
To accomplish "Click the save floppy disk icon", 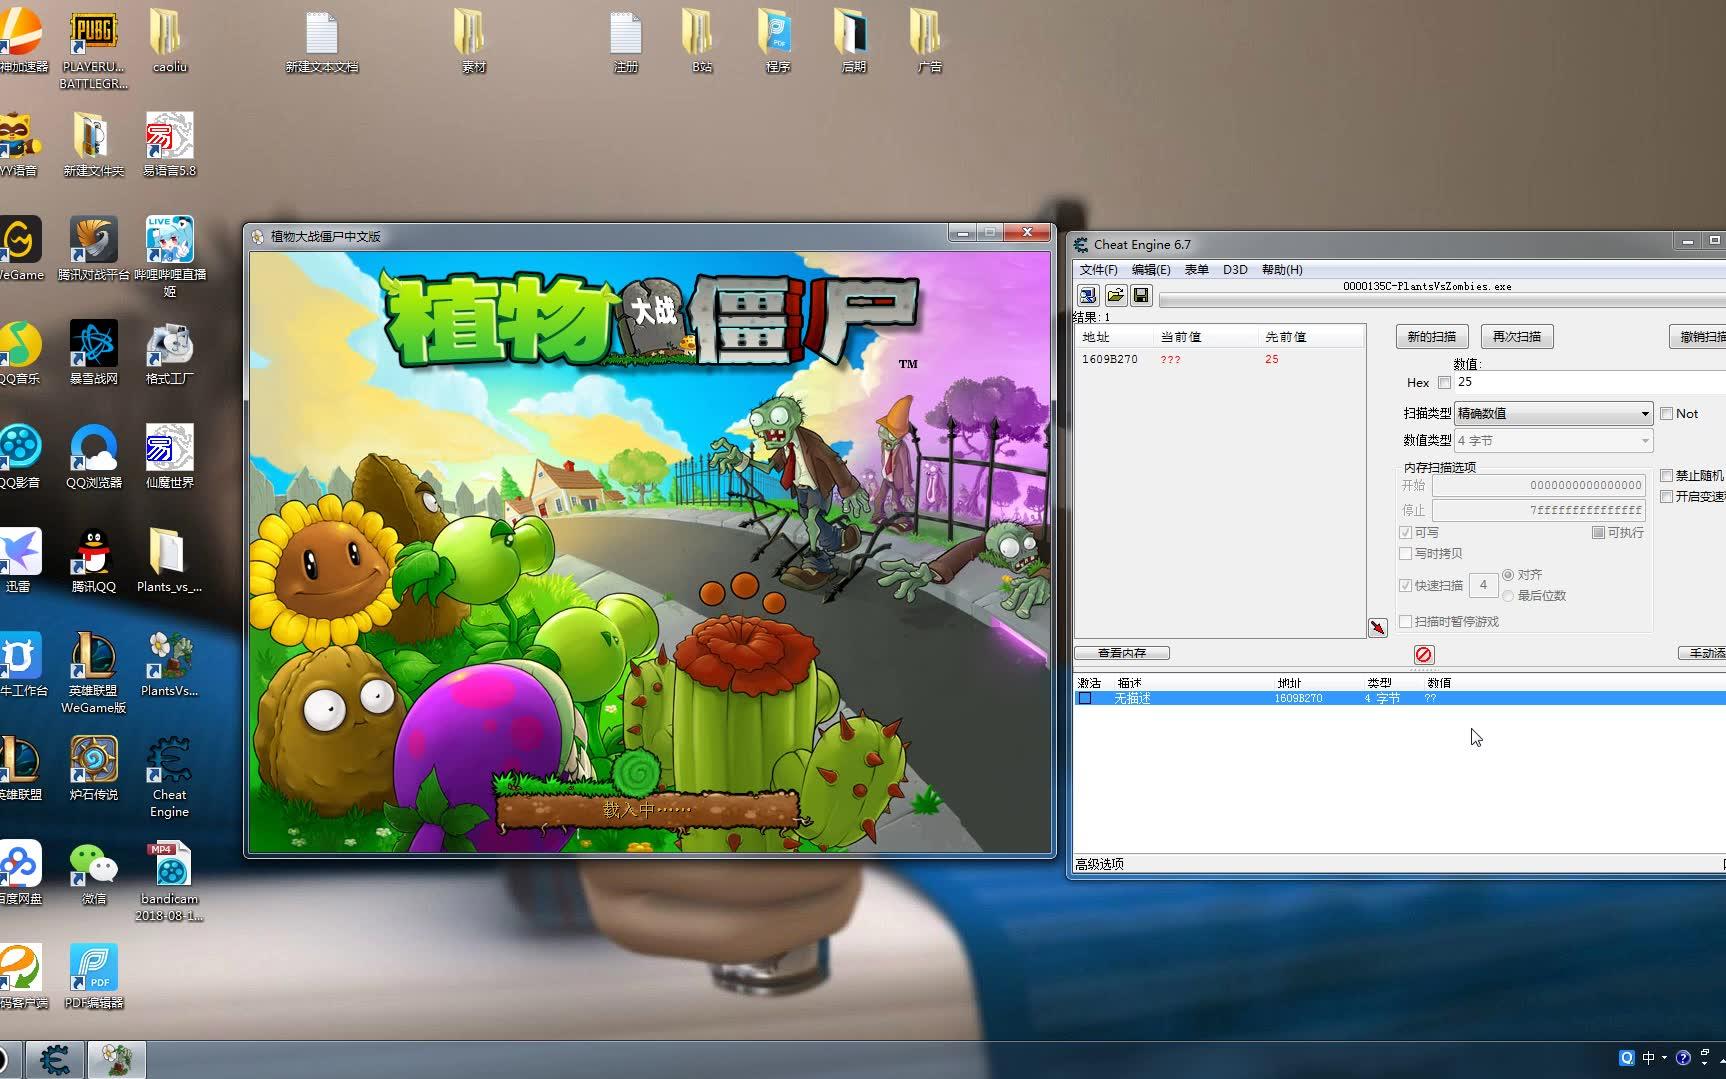I will point(1141,295).
